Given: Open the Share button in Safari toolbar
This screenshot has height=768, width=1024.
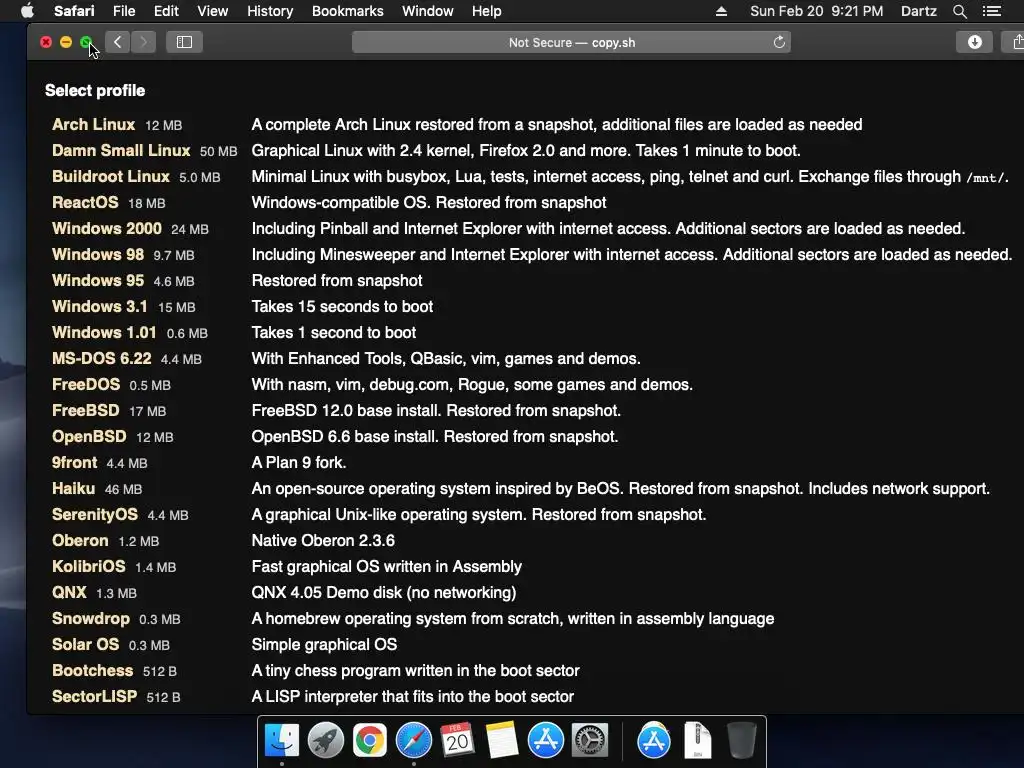Looking at the screenshot, I should click(1016, 42).
